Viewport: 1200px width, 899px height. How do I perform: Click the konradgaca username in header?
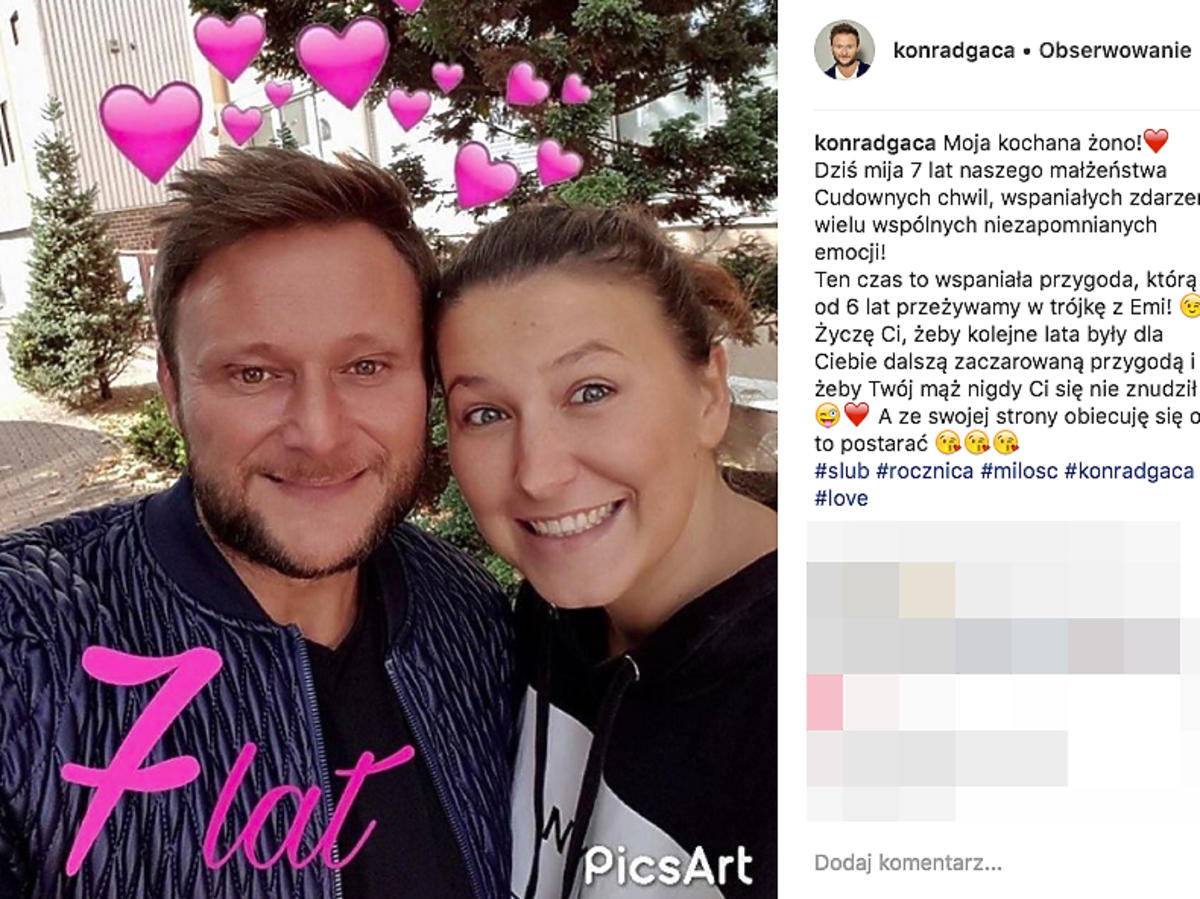pos(954,50)
